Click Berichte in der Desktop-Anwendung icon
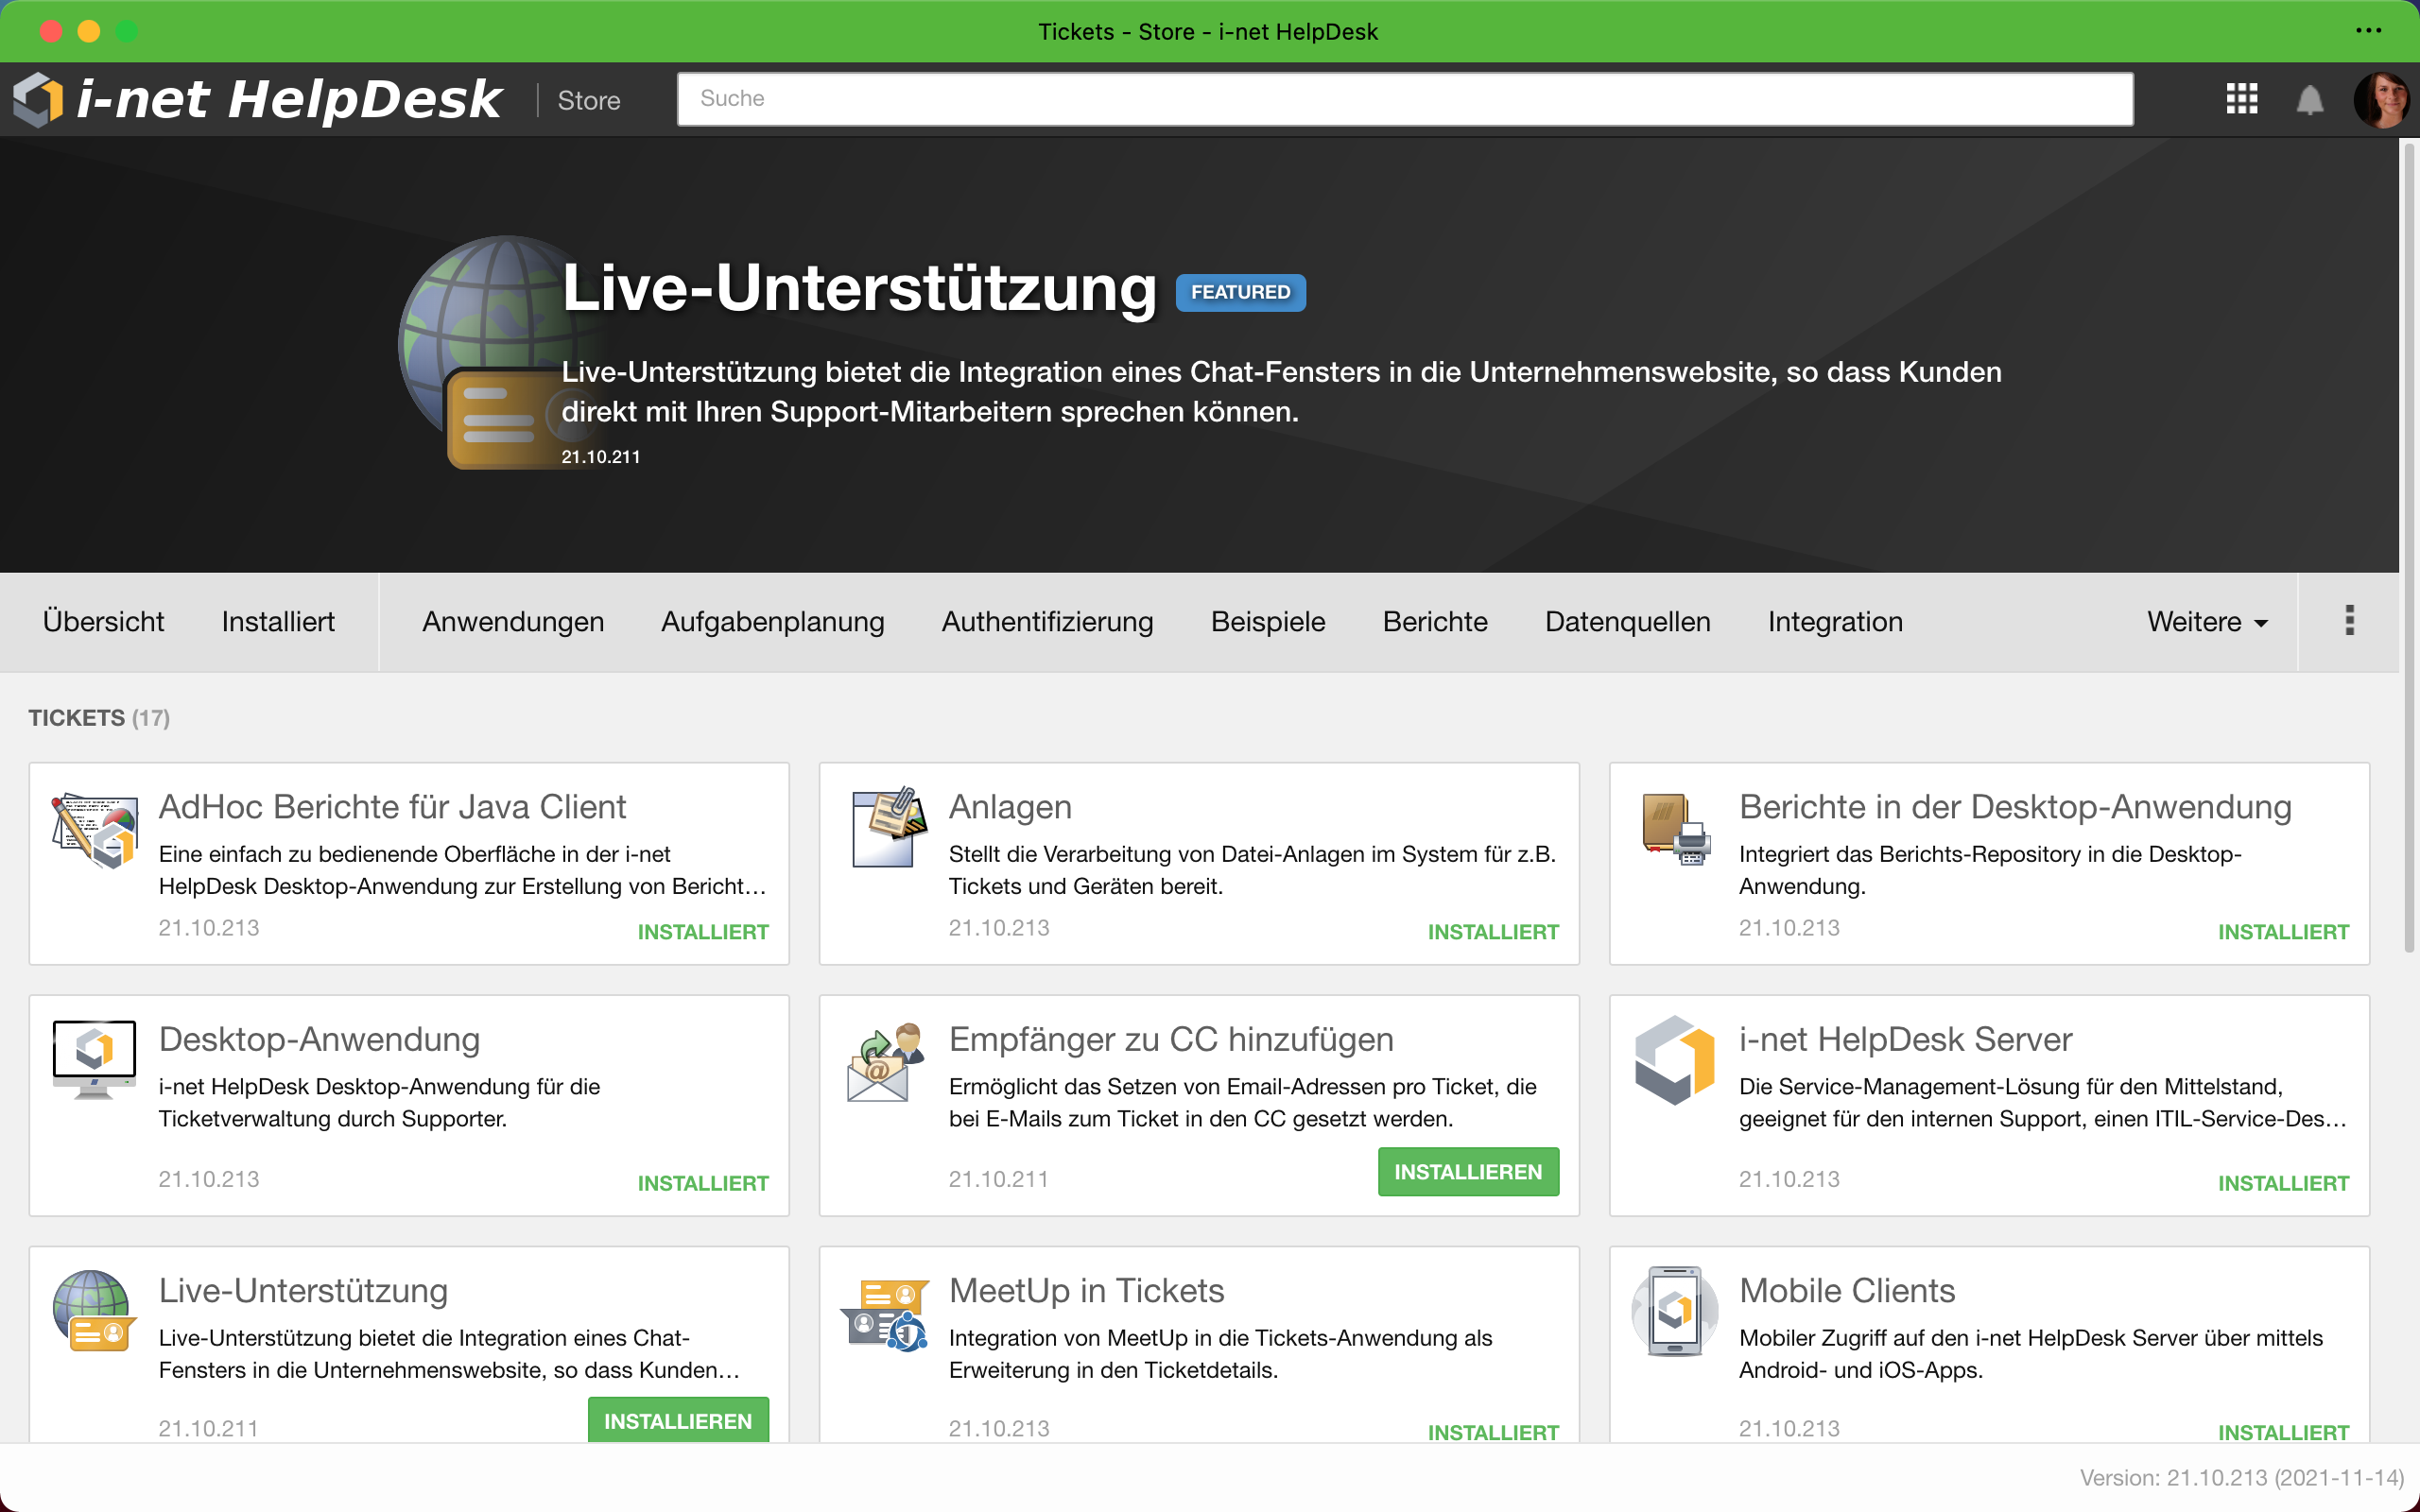Image resolution: width=2420 pixels, height=1512 pixels. coord(1675,829)
